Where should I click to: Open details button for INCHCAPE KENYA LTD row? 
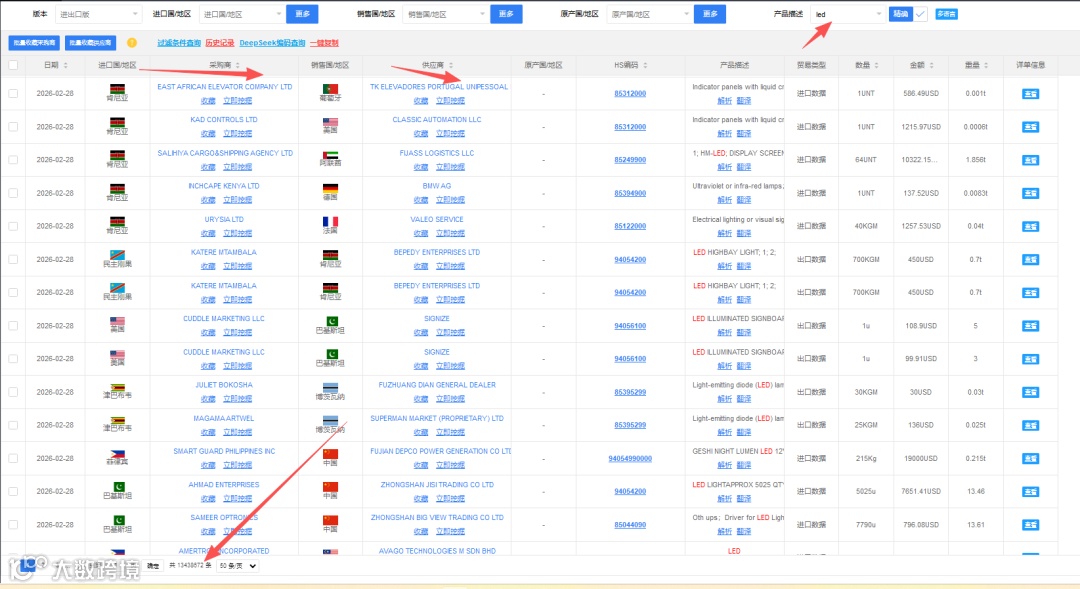(x=1030, y=194)
